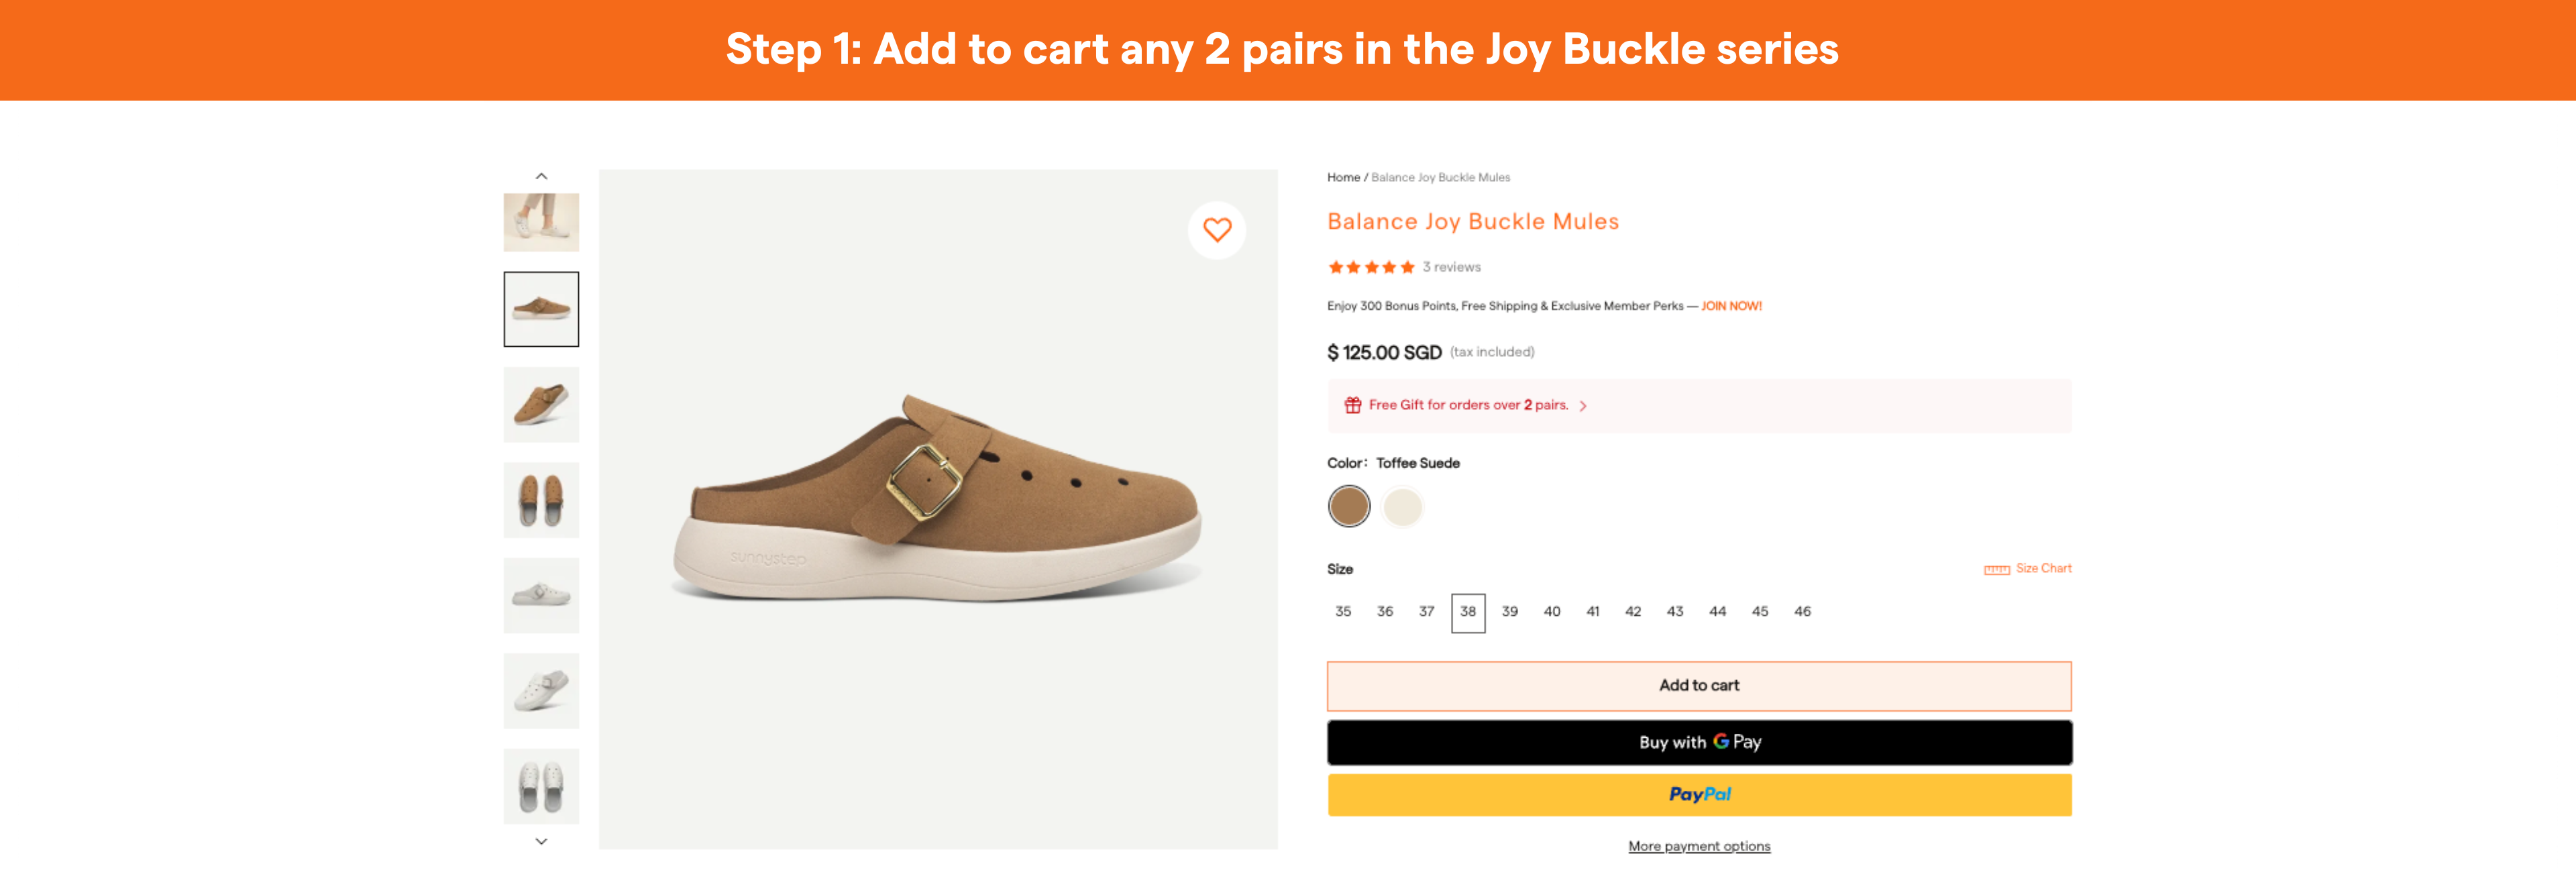Screen dimensions: 2576x872
Task: Choose size 40
Action: [1551, 612]
